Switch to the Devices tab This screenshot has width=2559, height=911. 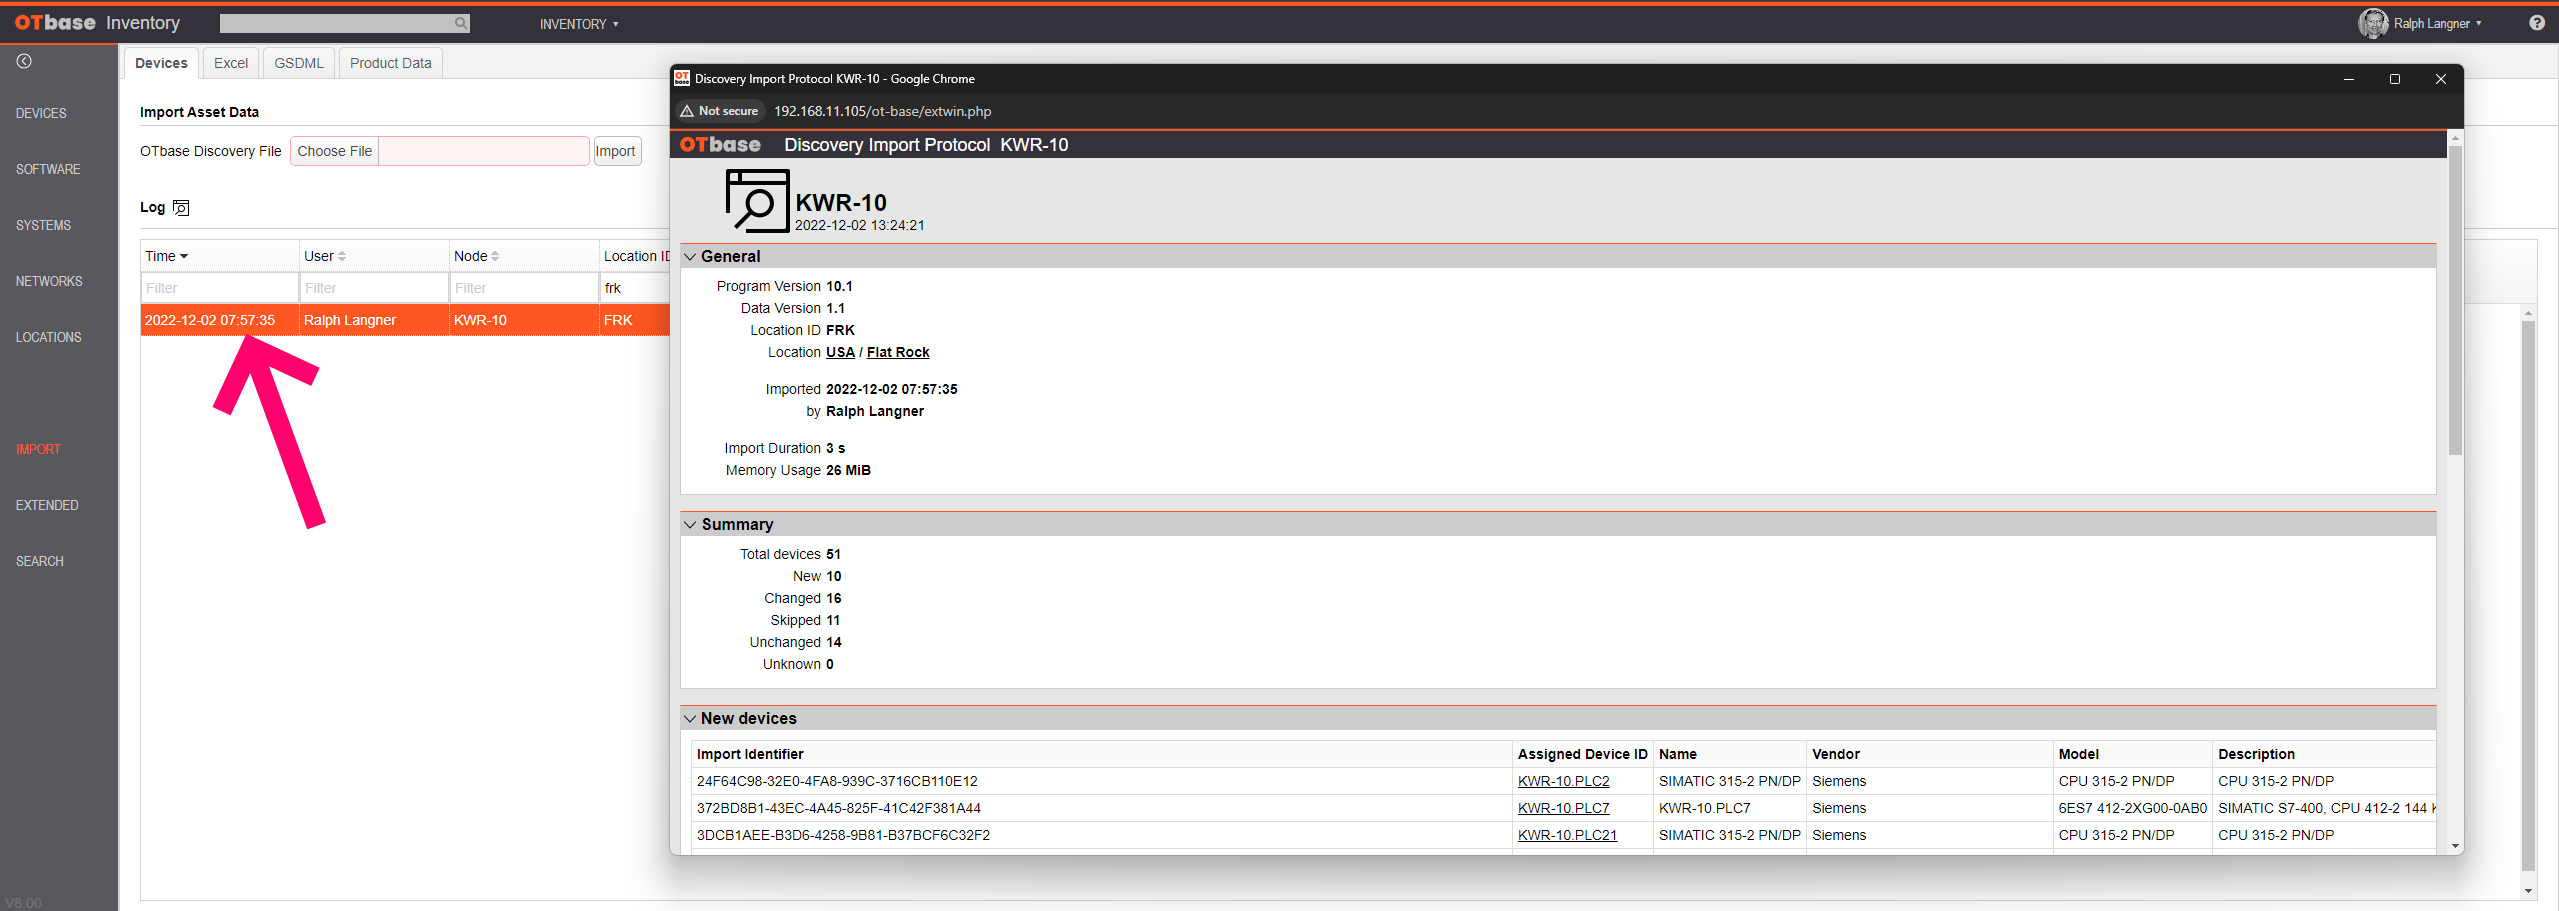coord(161,63)
